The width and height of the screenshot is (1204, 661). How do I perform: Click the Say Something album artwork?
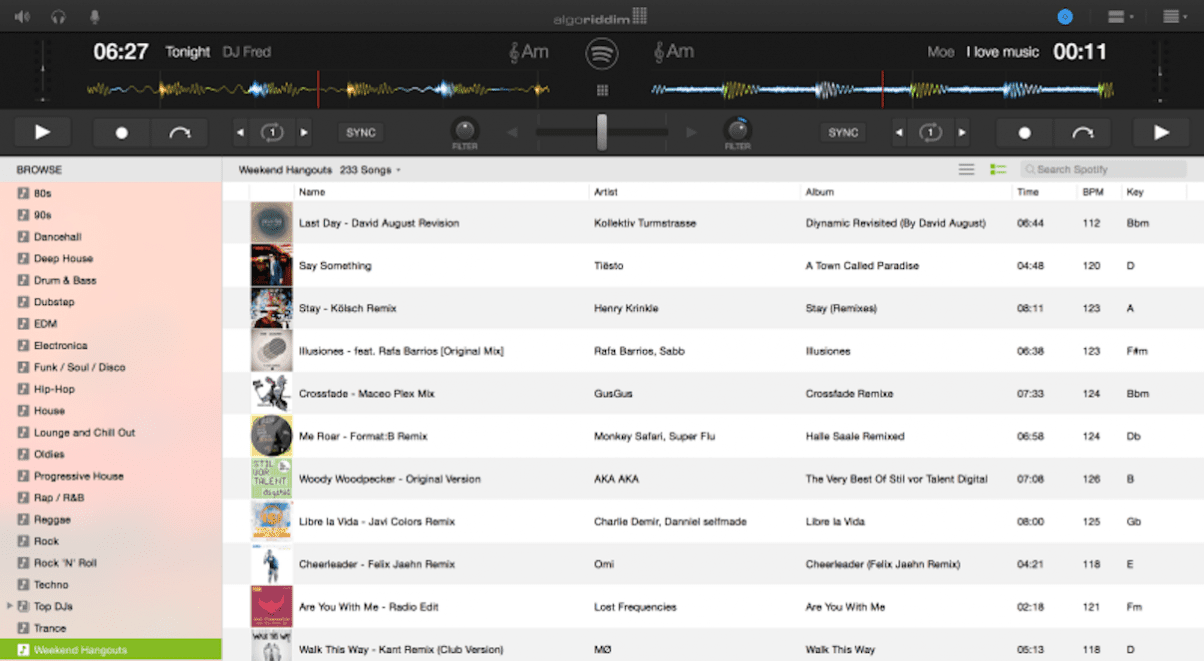click(x=271, y=265)
